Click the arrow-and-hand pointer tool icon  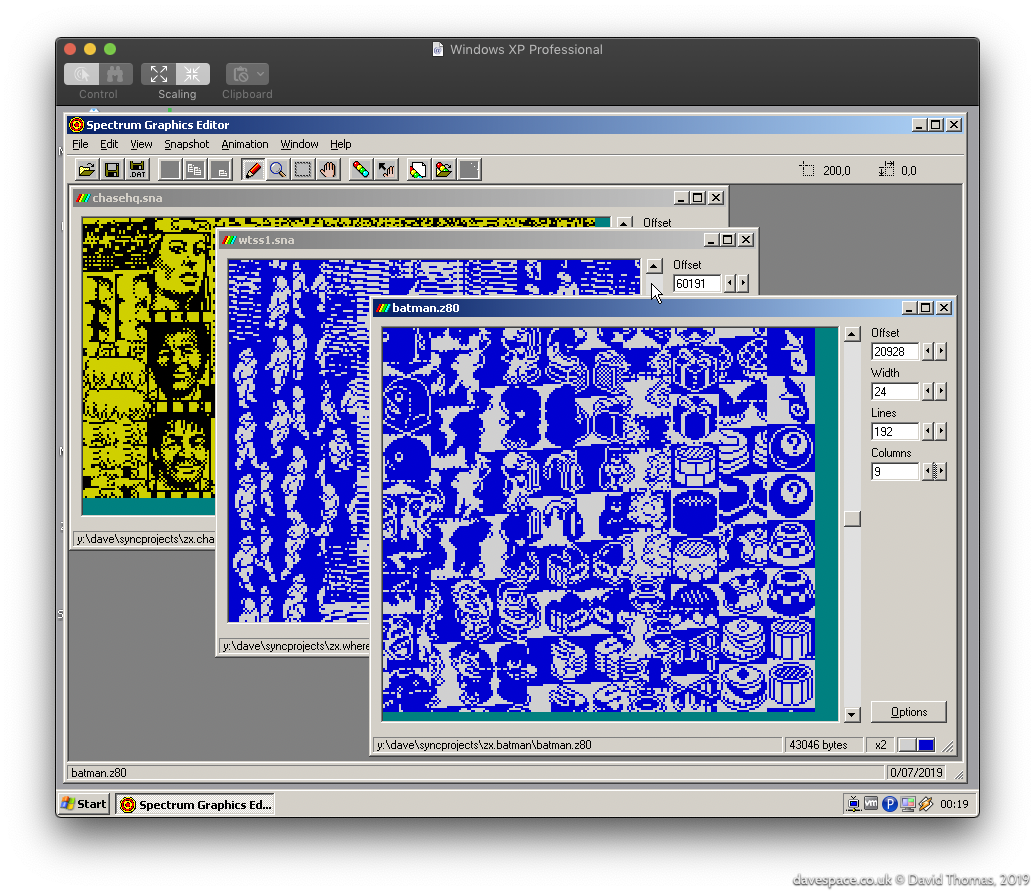(x=386, y=170)
